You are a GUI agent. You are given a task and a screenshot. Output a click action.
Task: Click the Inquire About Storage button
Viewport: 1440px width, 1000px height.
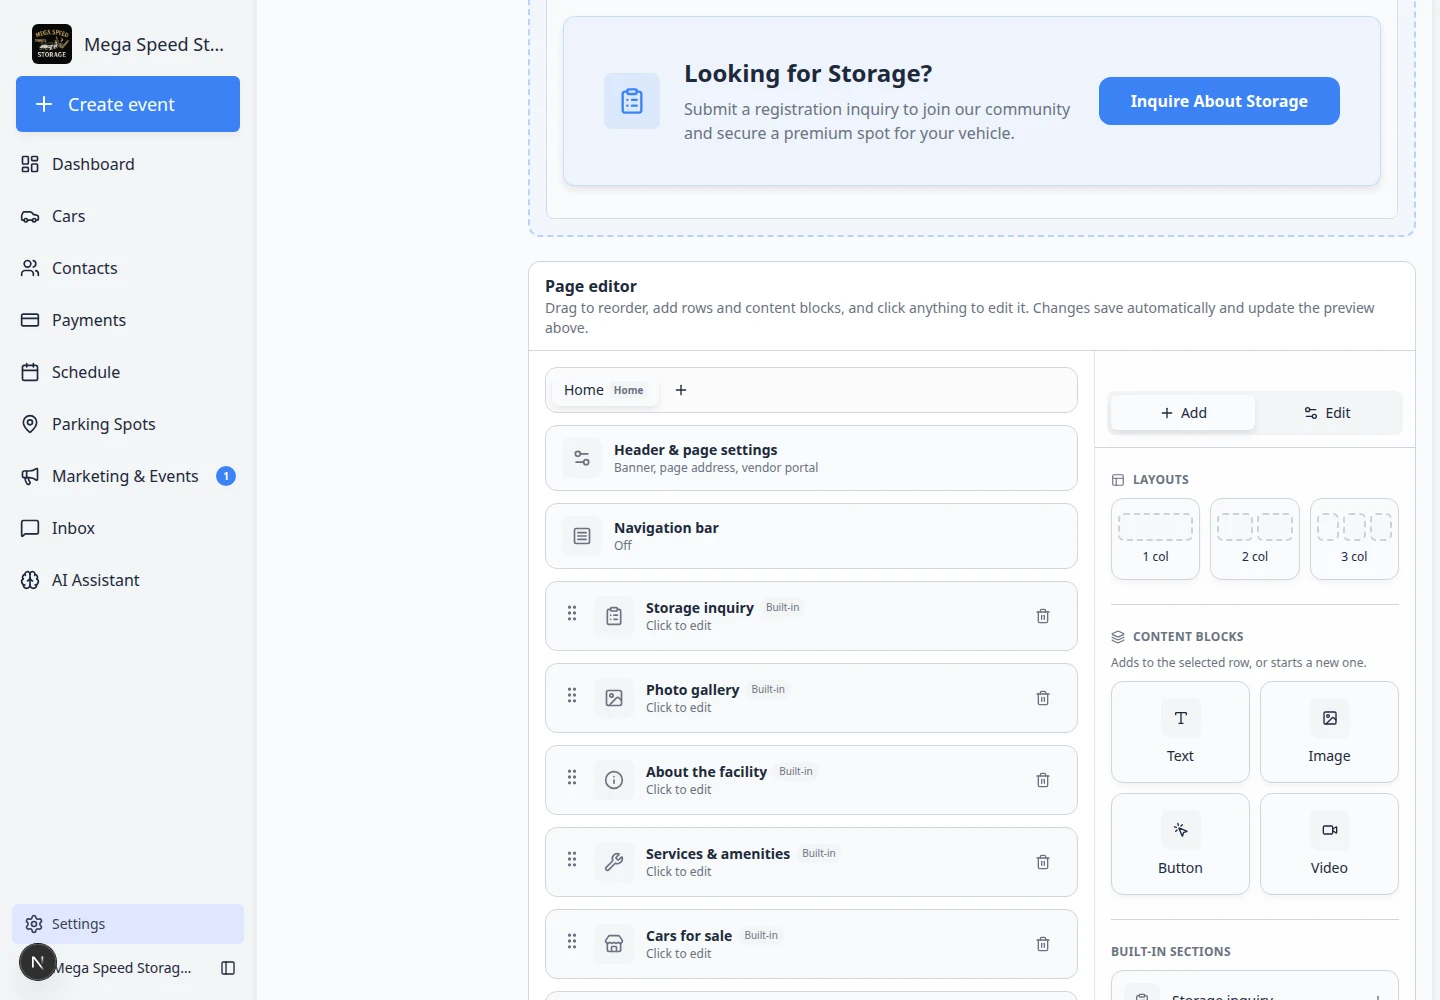pos(1219,101)
